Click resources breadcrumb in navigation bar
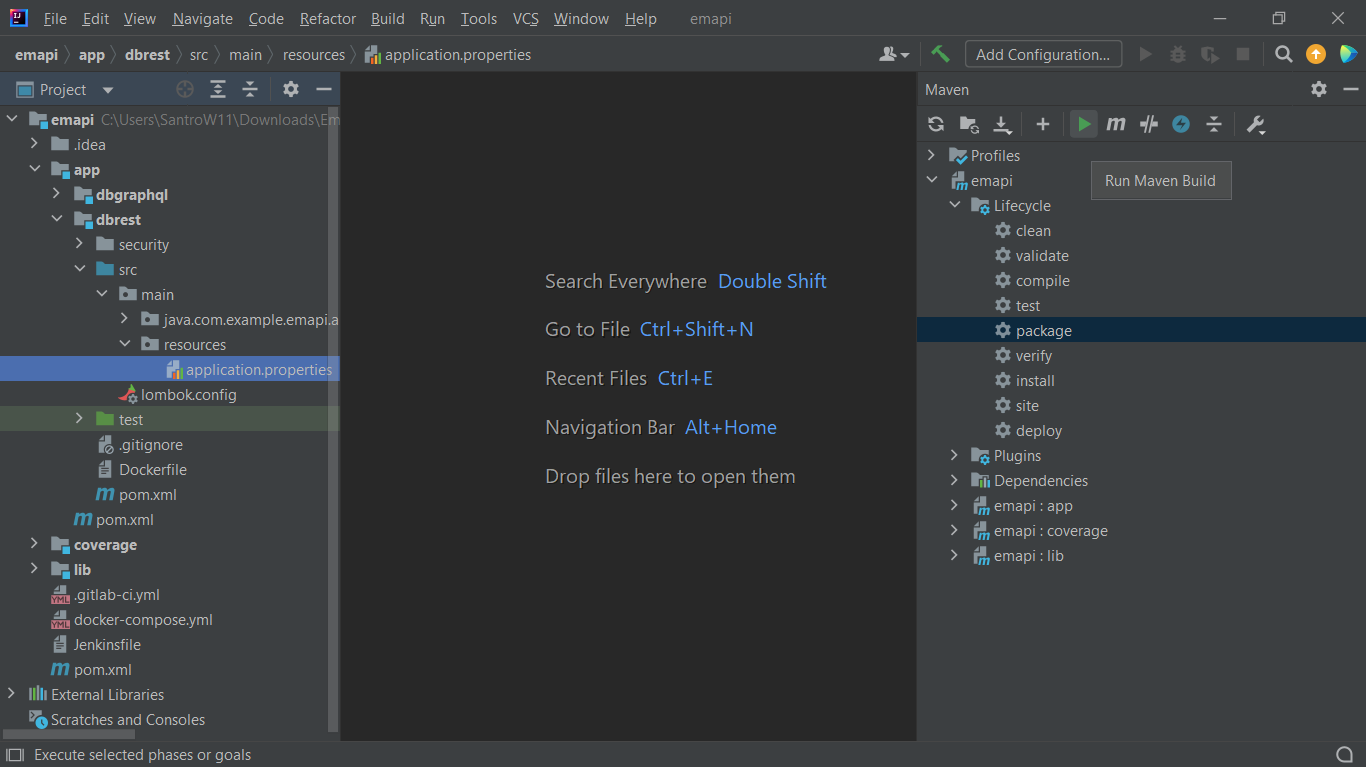 [313, 55]
